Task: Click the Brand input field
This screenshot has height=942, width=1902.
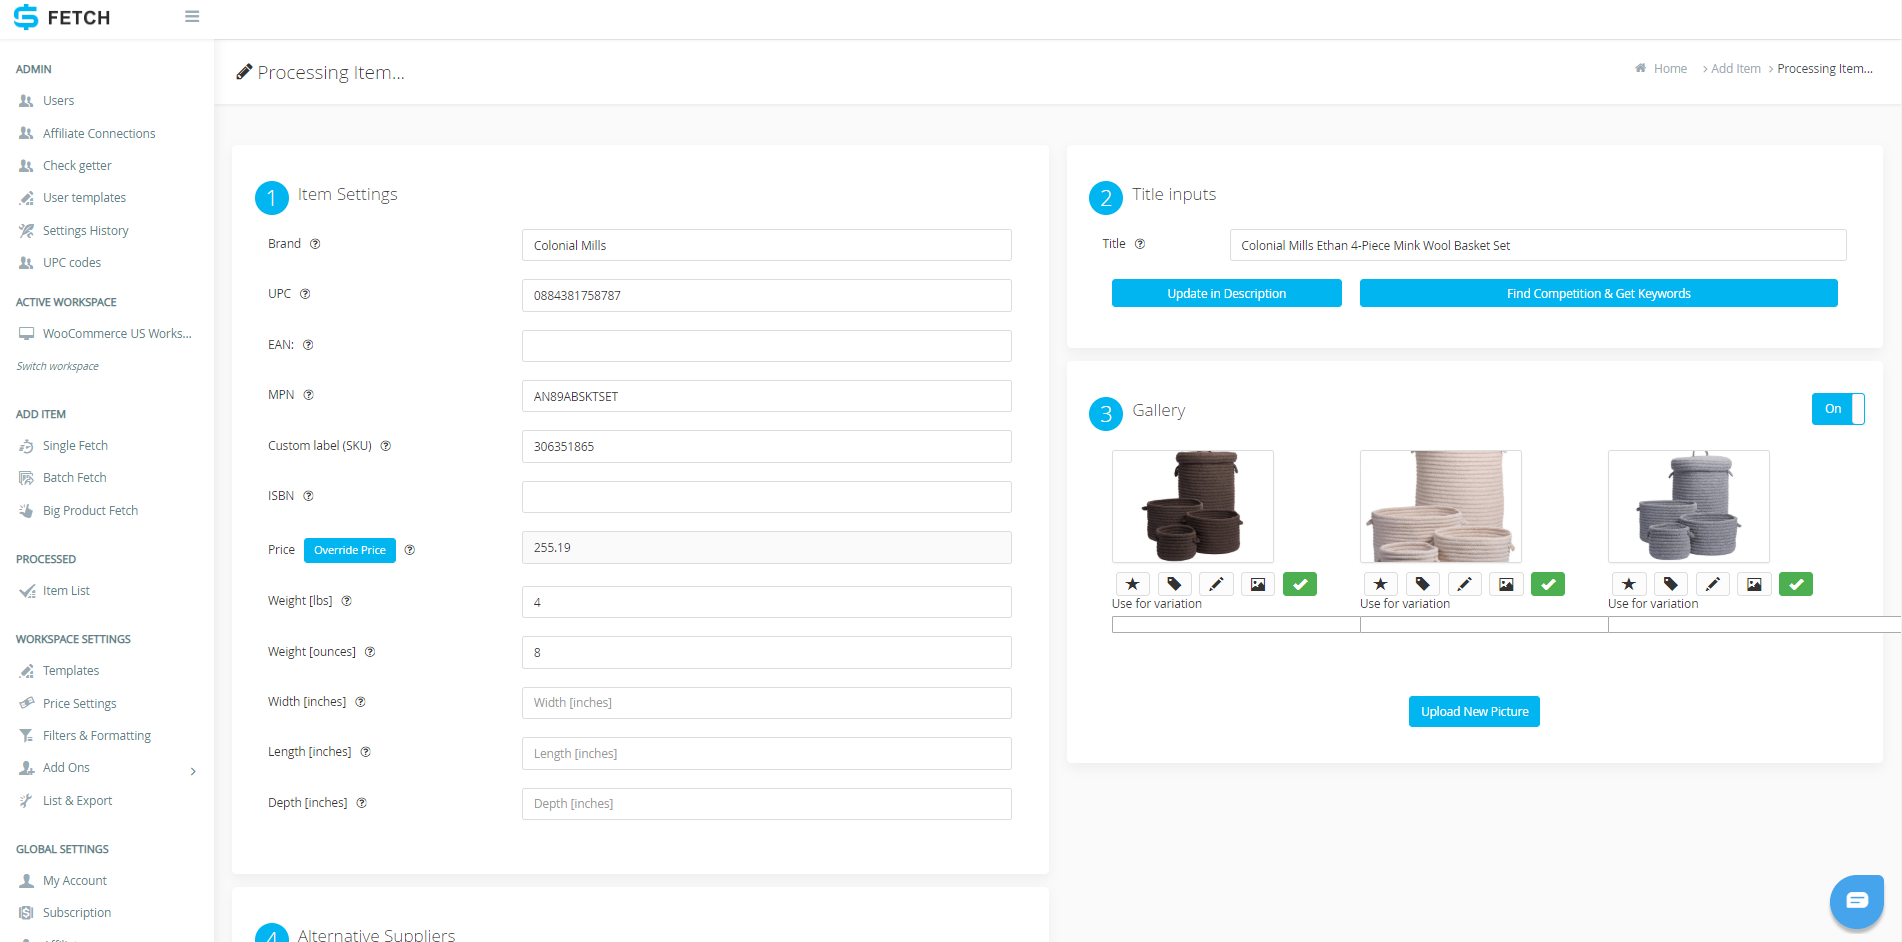Action: coord(767,245)
